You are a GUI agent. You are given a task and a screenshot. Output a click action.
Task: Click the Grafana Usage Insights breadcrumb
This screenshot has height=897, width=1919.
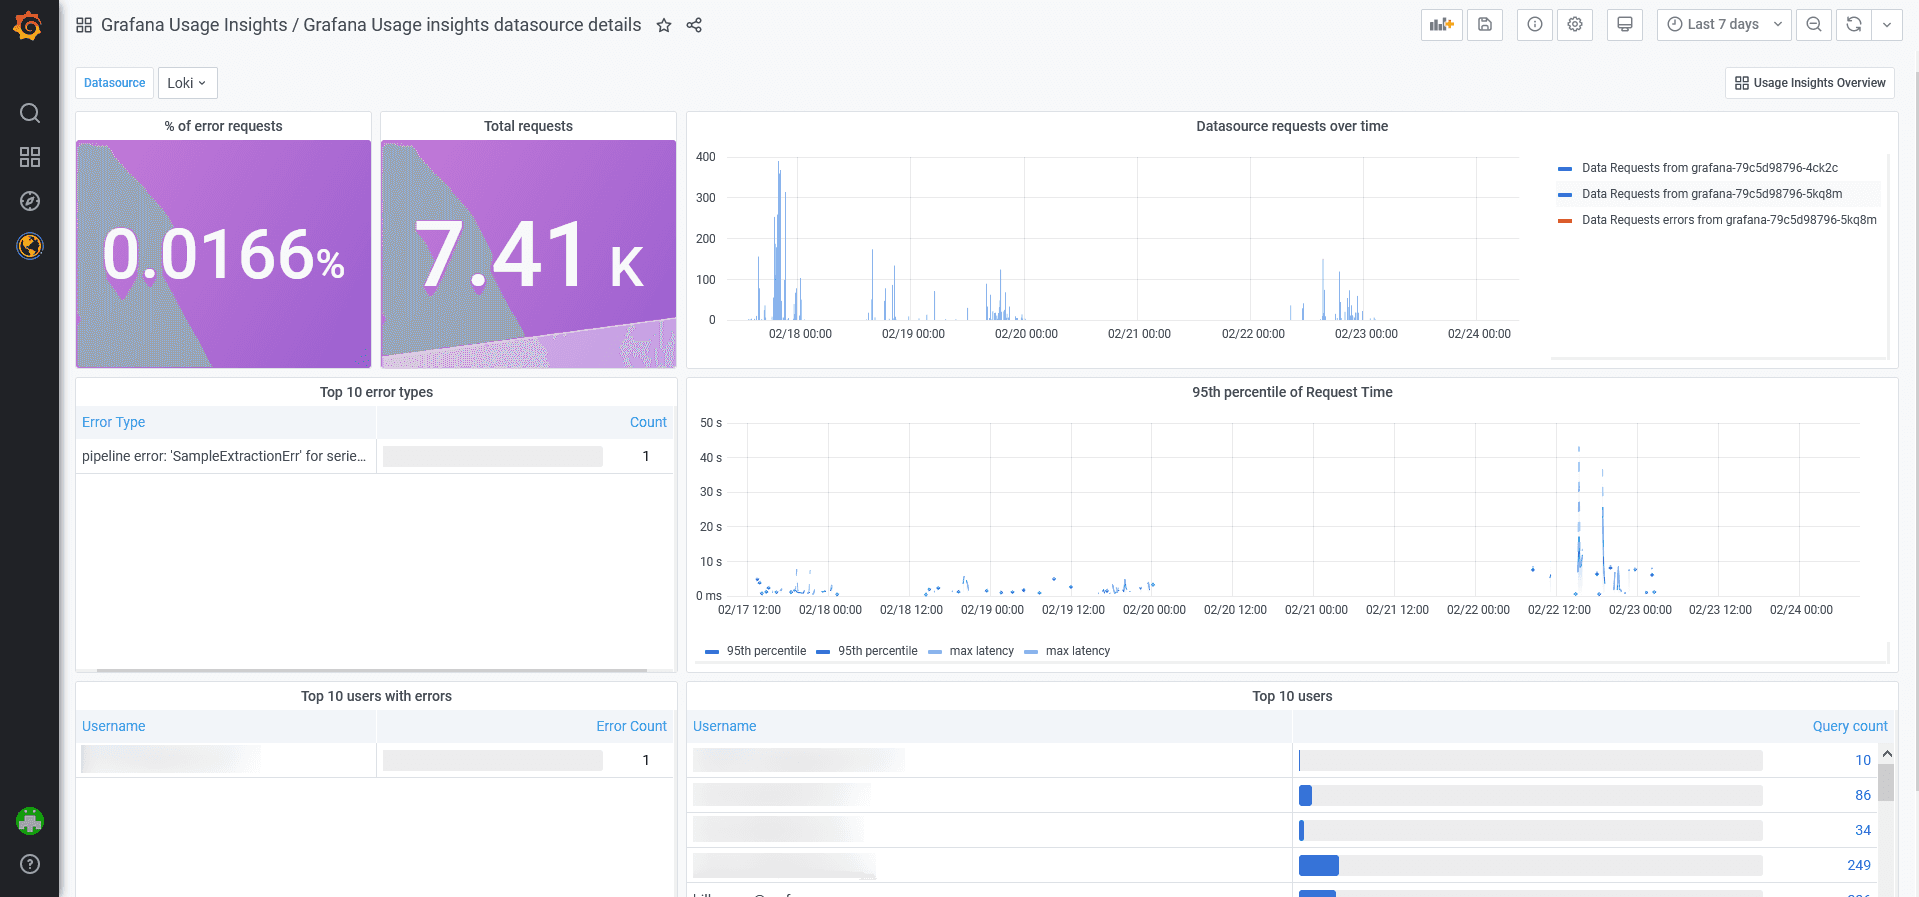tap(194, 25)
